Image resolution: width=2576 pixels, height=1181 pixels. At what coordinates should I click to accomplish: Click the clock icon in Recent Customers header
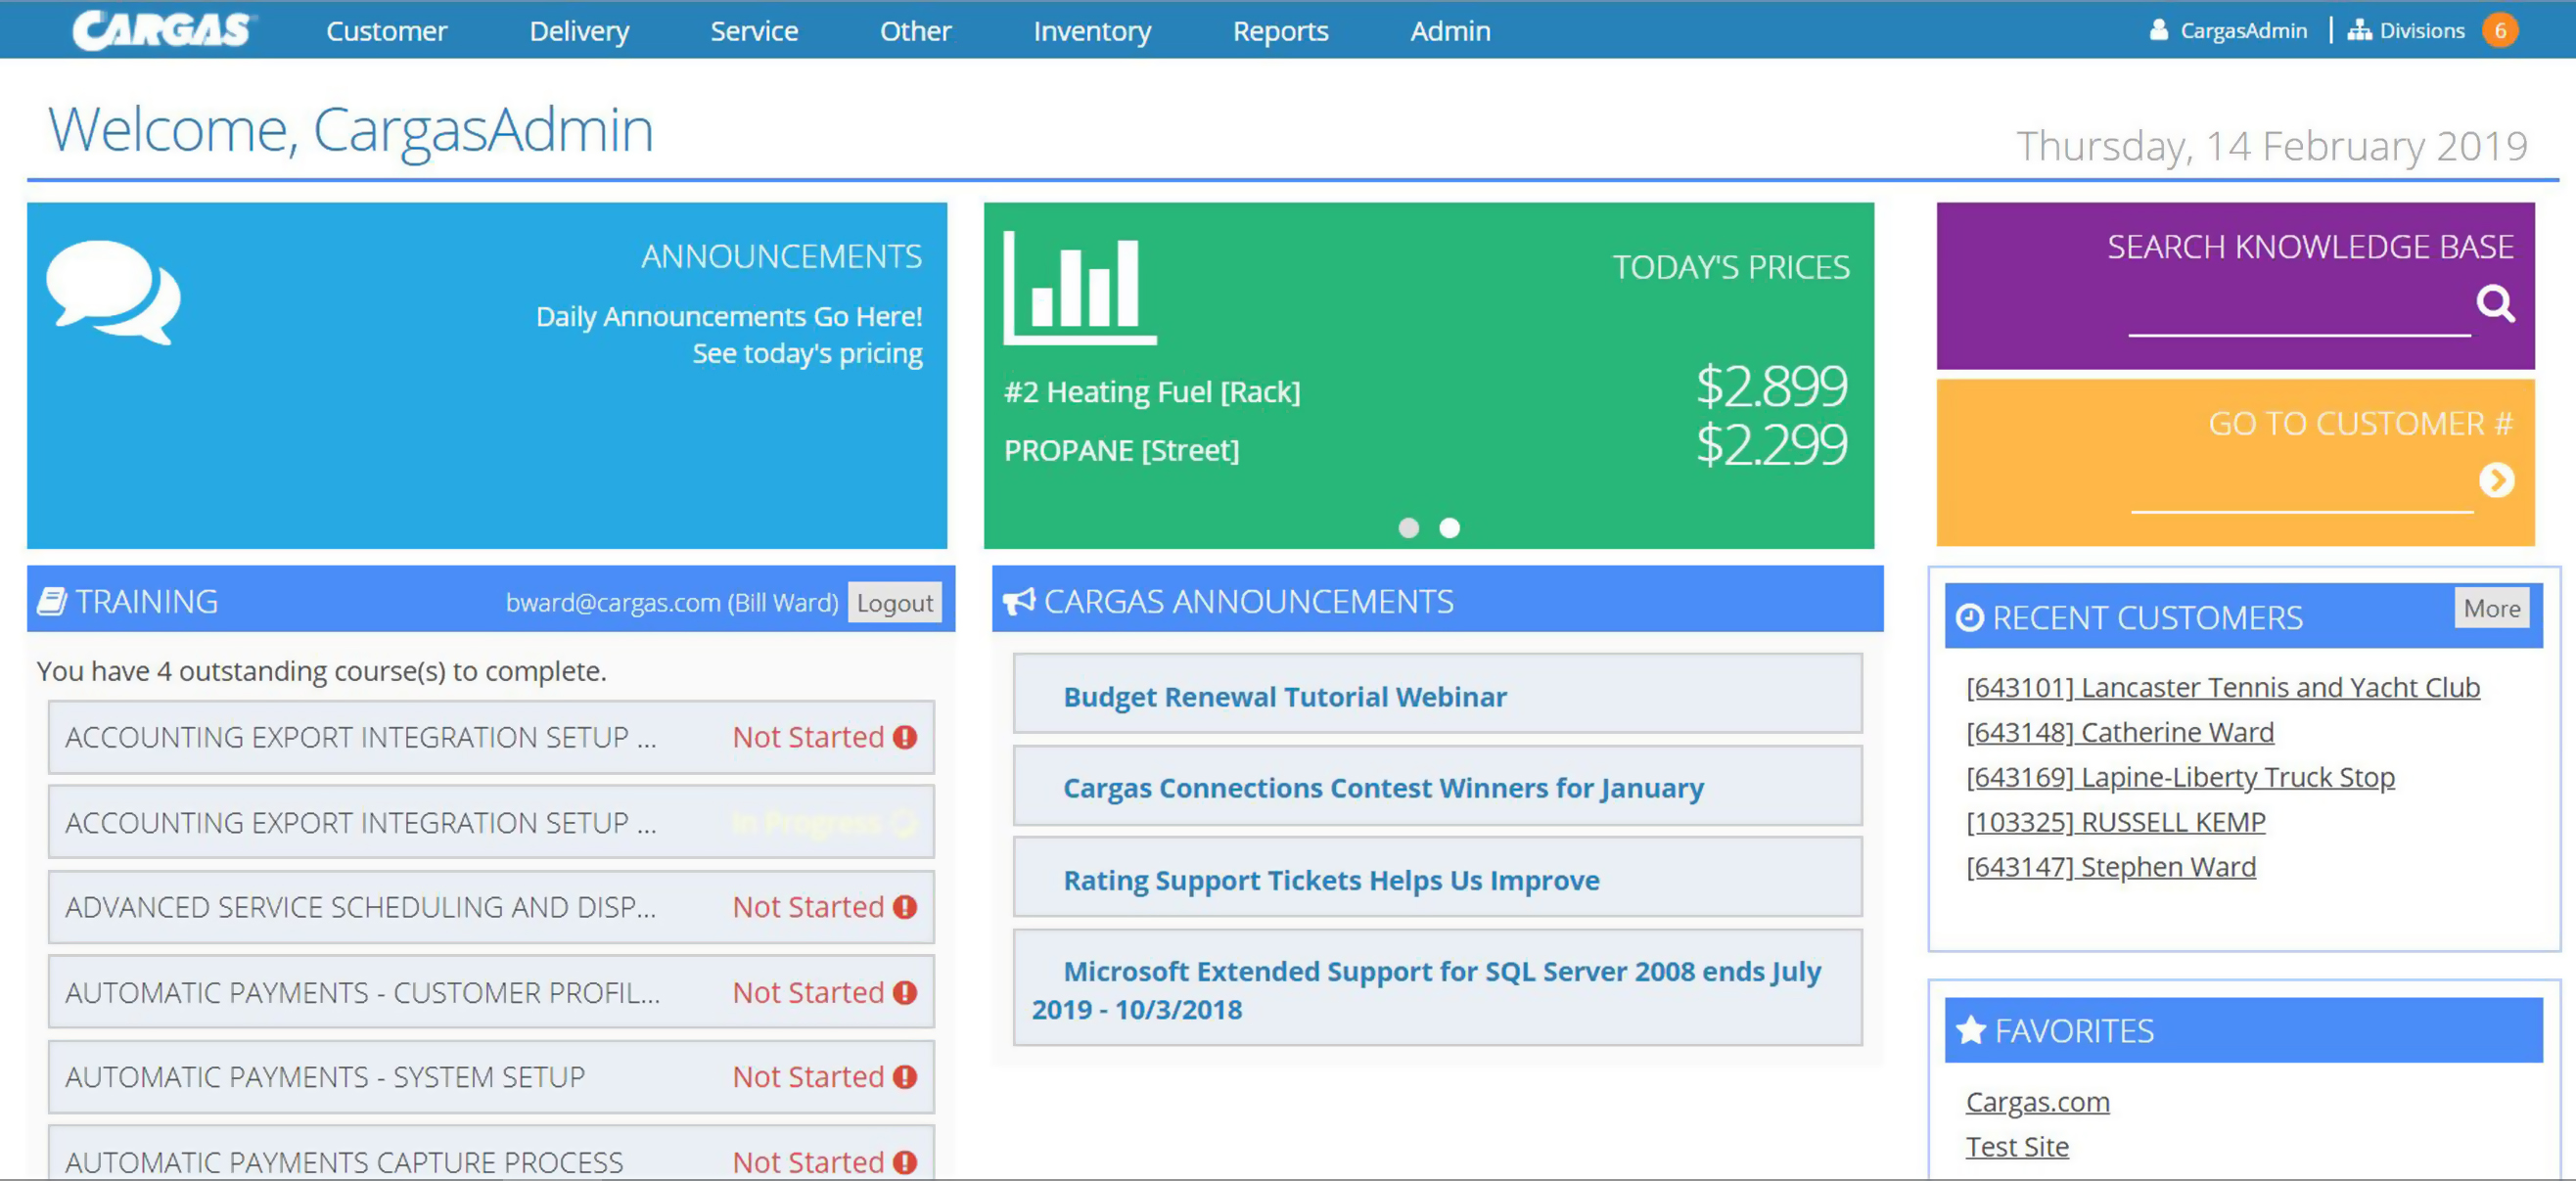[x=1969, y=617]
